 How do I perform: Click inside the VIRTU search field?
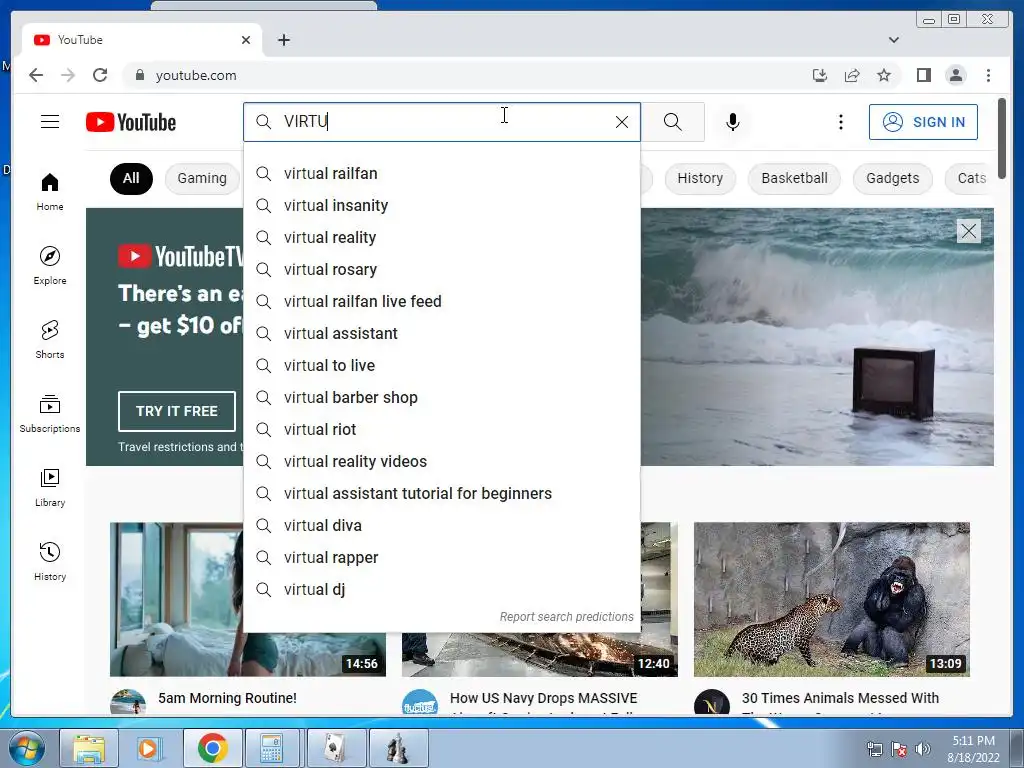click(x=444, y=122)
